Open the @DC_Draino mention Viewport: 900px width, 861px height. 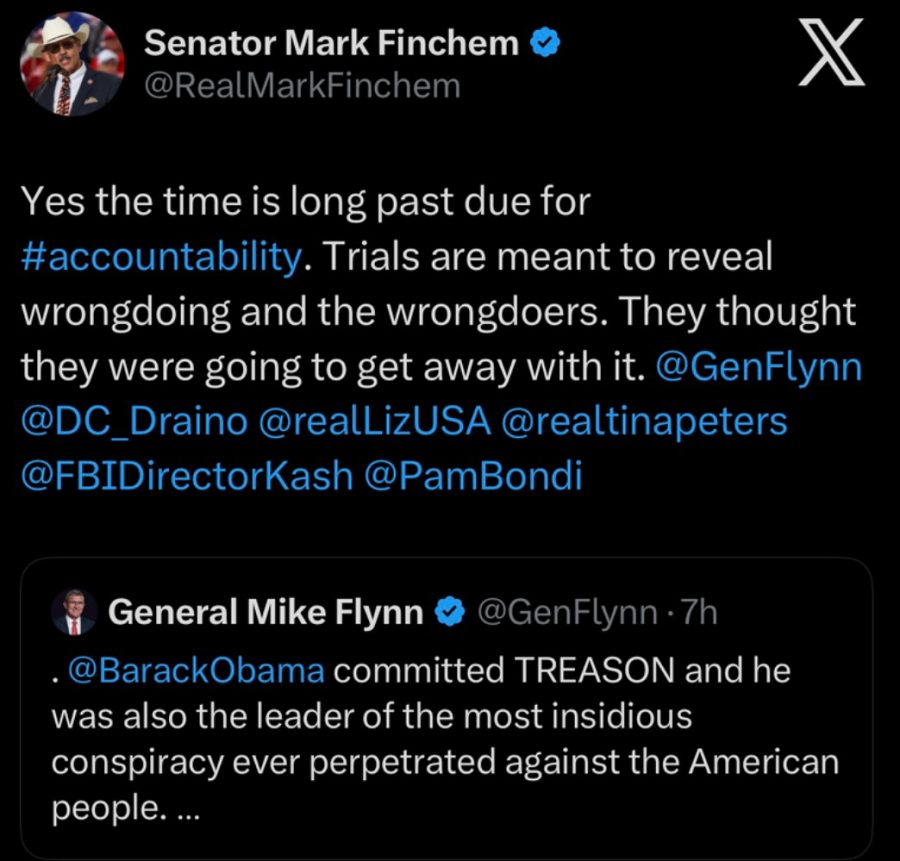[133, 421]
